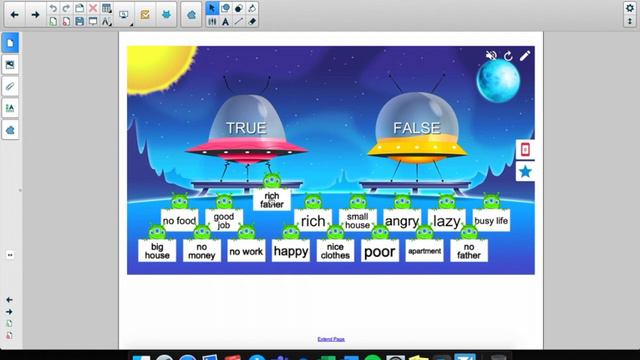Undo the last action
Viewport: 640px width, 360px height.
point(53,8)
